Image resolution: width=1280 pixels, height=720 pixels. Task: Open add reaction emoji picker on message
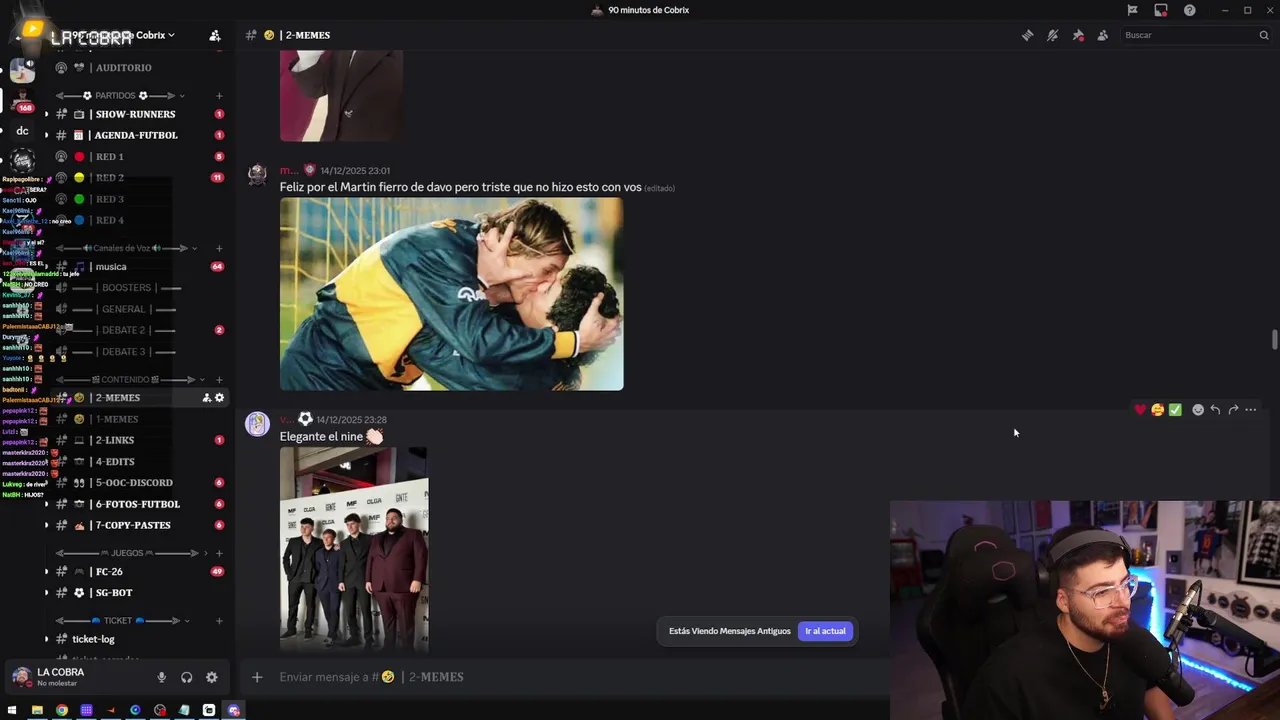click(1198, 410)
